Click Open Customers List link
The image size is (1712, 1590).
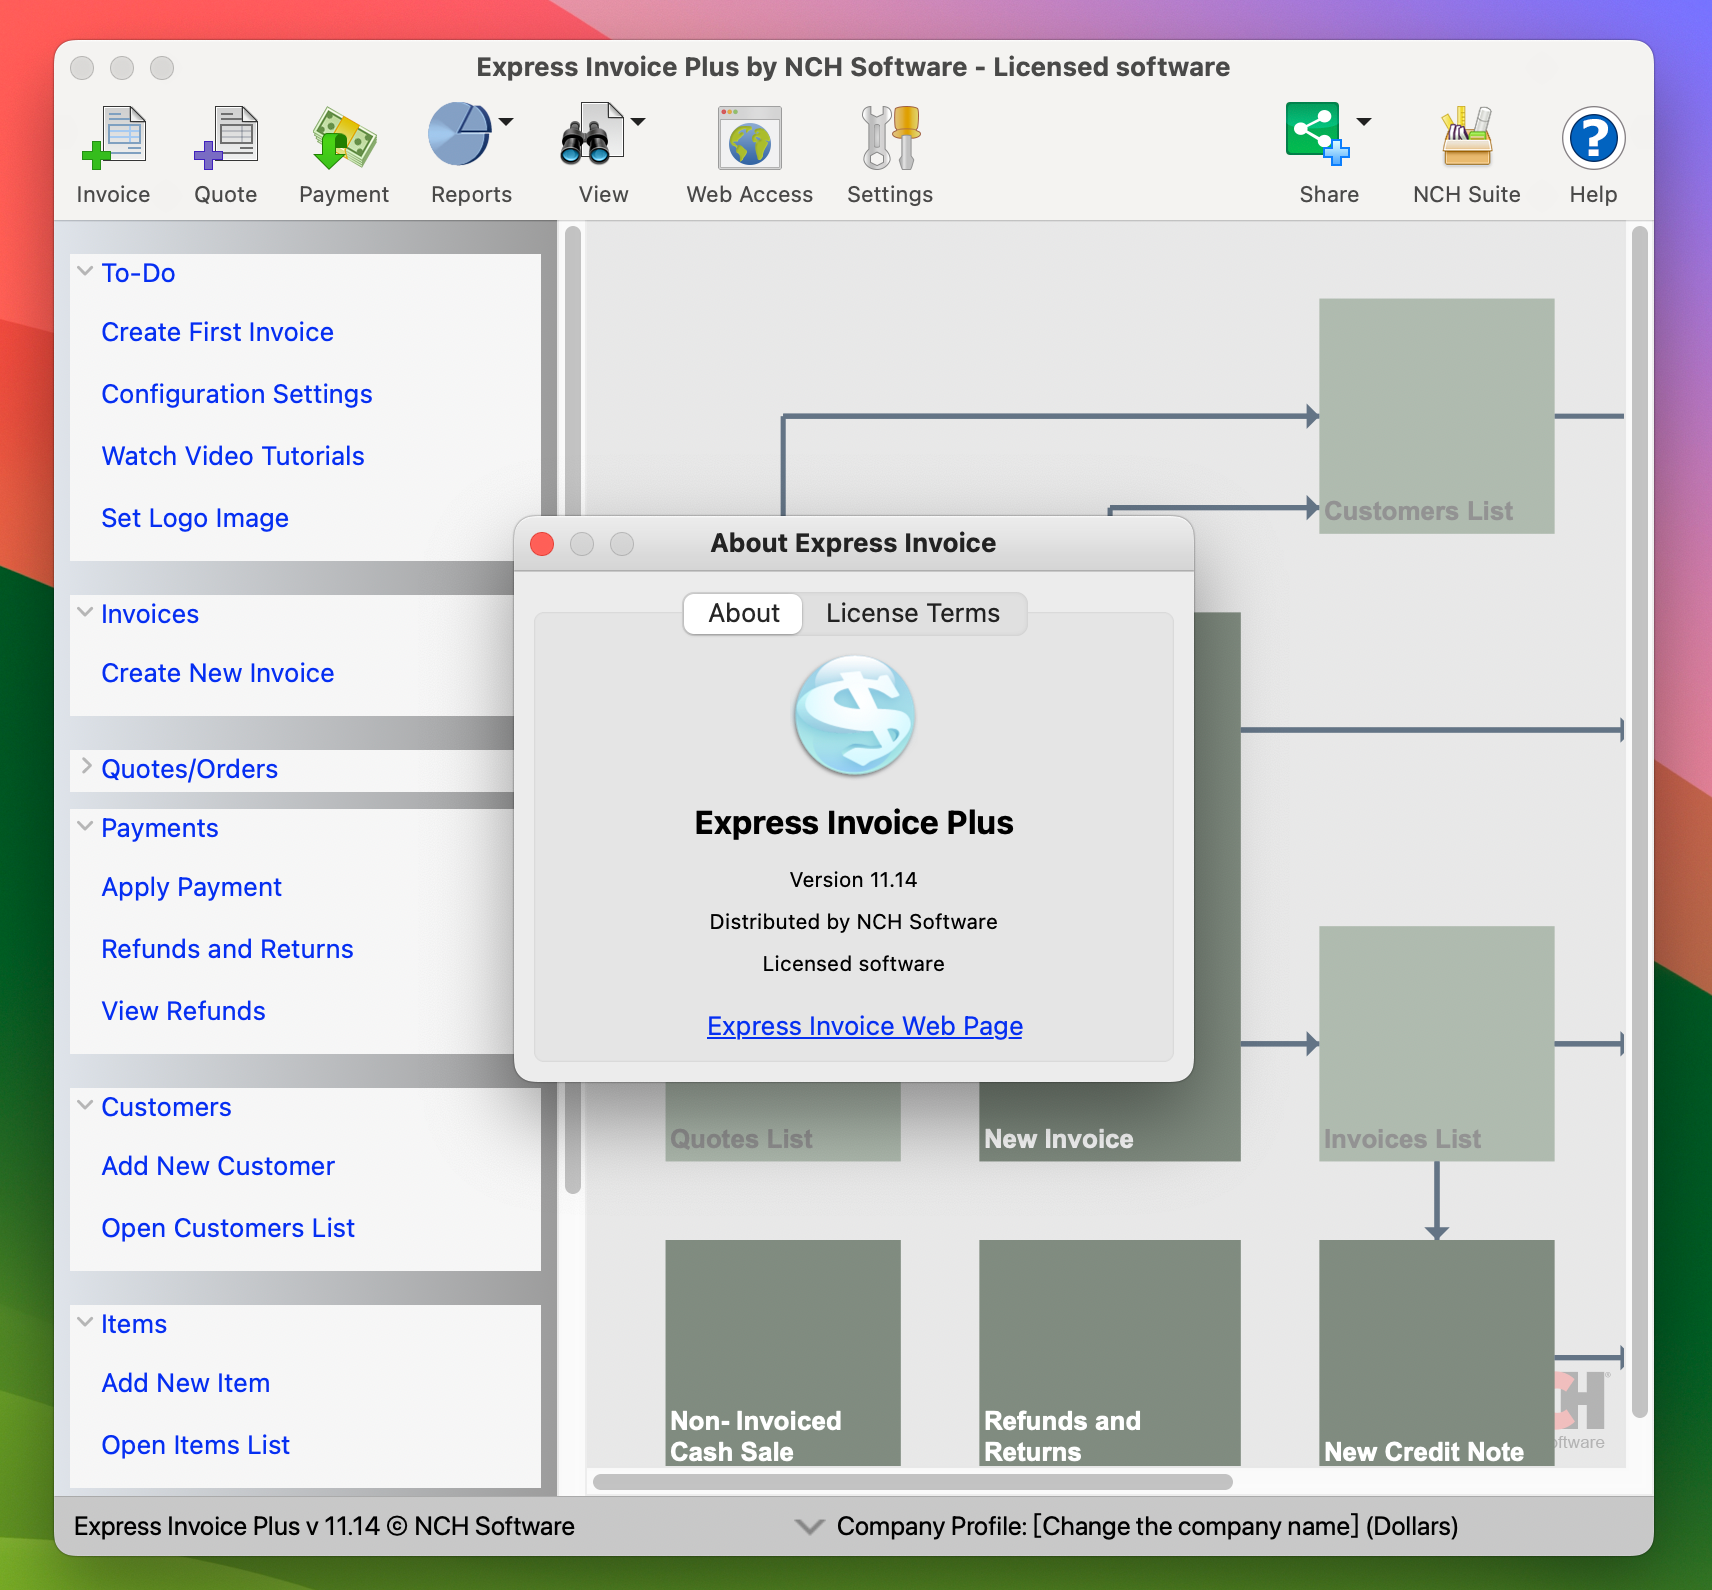coord(228,1228)
